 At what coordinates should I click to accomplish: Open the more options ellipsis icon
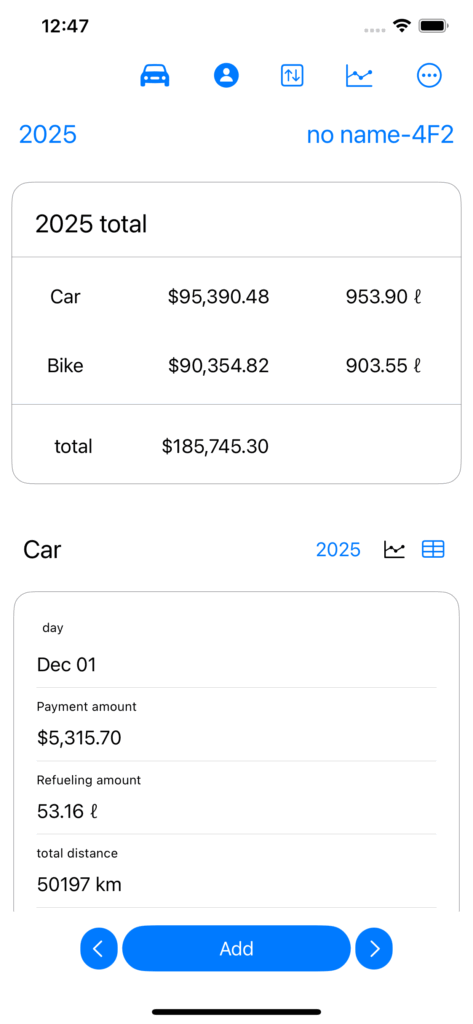tap(429, 76)
